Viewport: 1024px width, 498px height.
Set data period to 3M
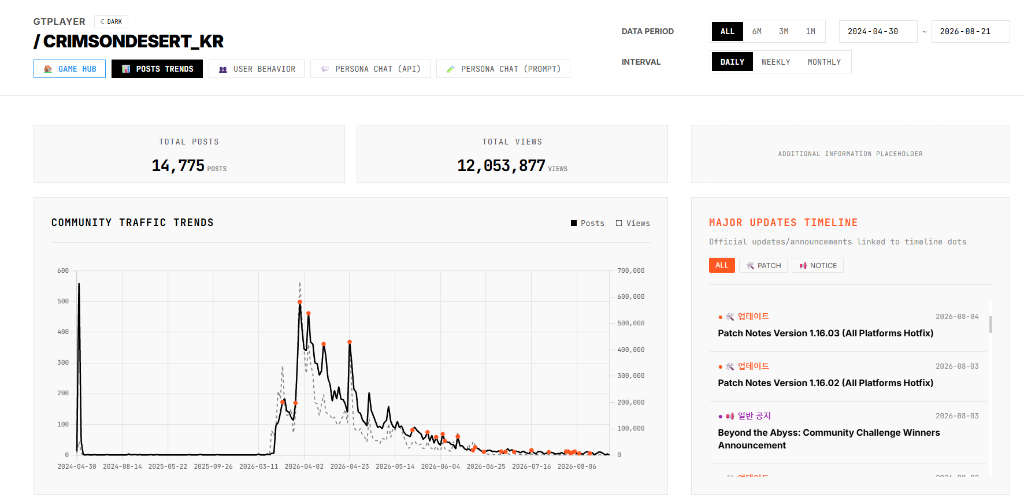[784, 31]
